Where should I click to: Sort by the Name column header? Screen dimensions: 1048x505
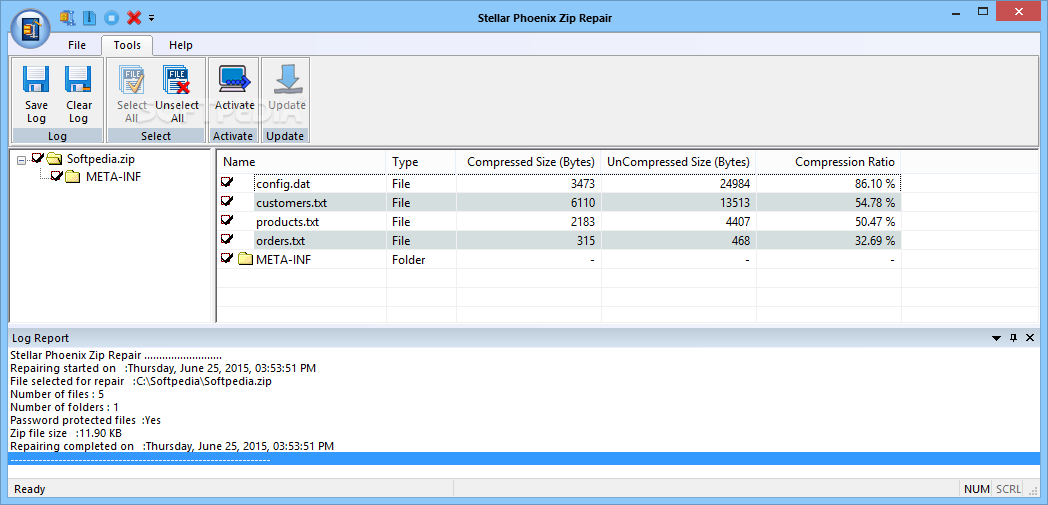(301, 162)
